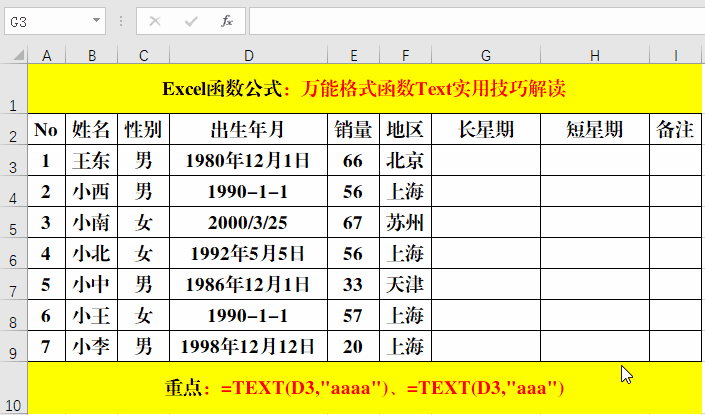The height and width of the screenshot is (415, 705).
Task: Select column I header
Action: (x=675, y=55)
